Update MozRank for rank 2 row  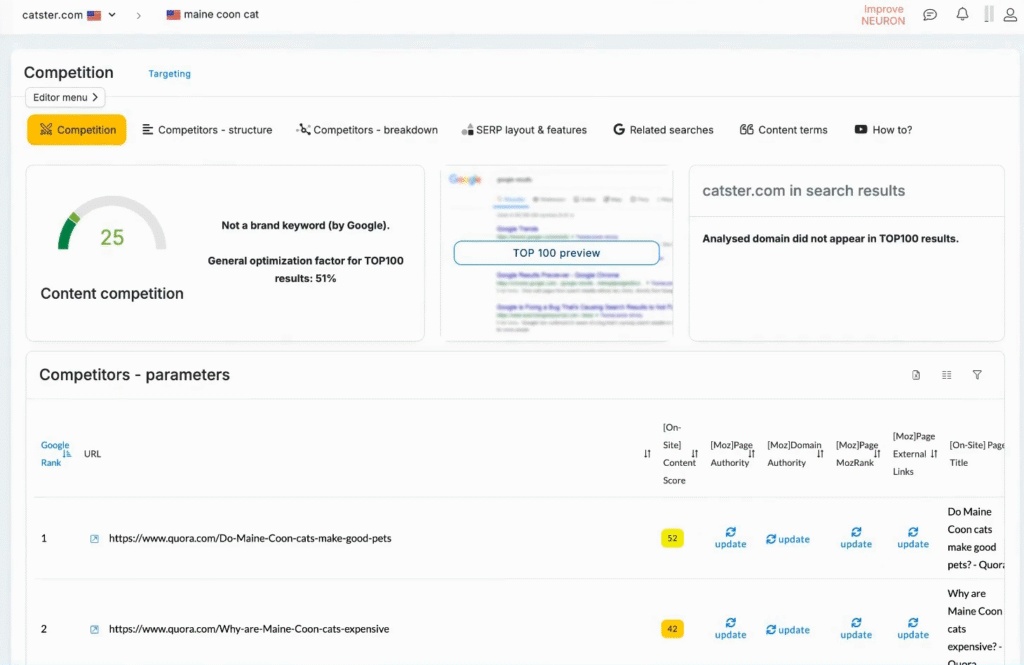click(x=856, y=629)
